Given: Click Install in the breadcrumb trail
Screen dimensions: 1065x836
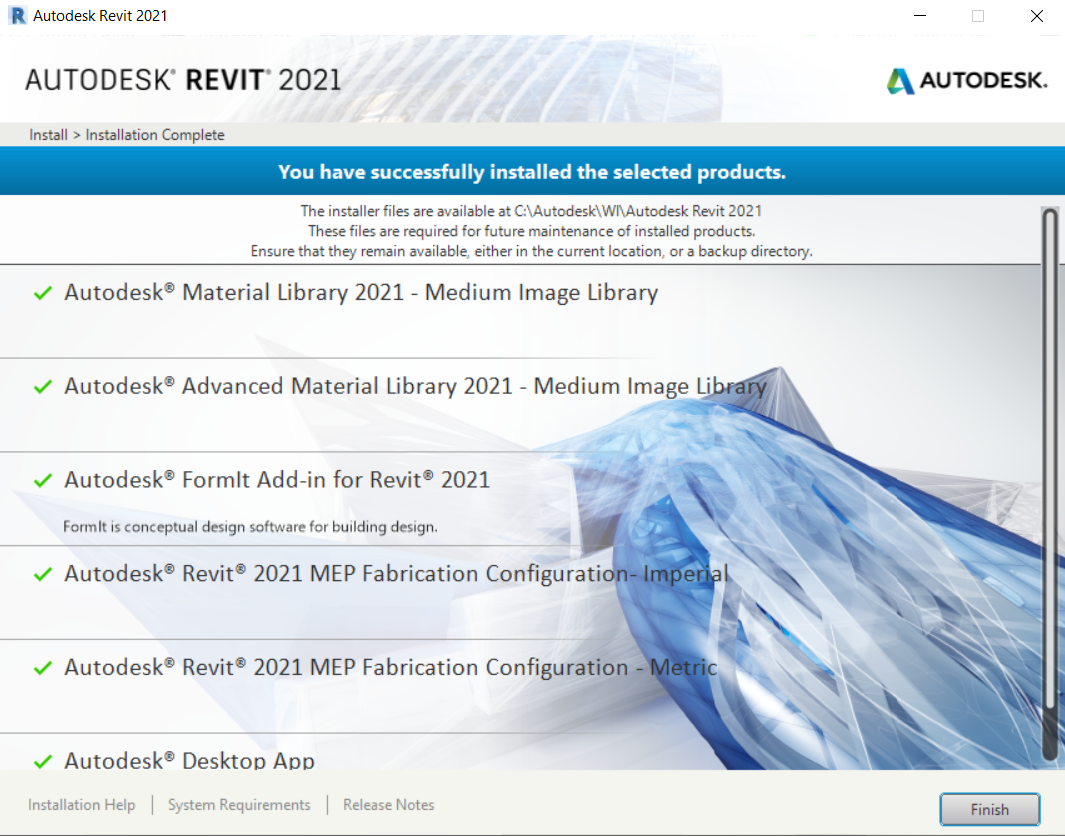Looking at the screenshot, I should [48, 134].
